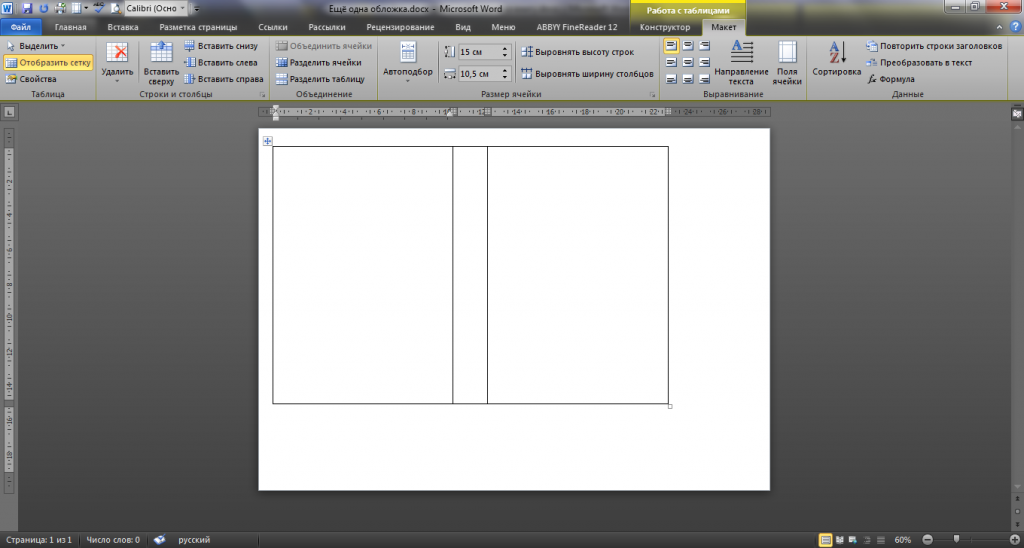1024x548 pixels.
Task: Click Преобразовать в текст button
Action: (x=919, y=62)
